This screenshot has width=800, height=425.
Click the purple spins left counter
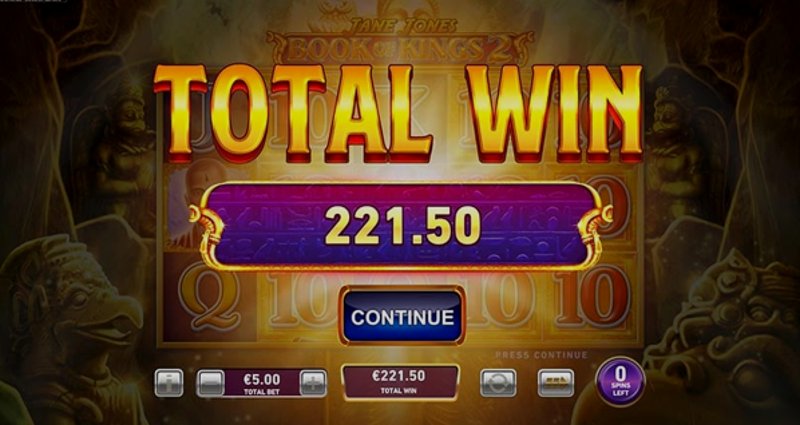click(x=620, y=381)
